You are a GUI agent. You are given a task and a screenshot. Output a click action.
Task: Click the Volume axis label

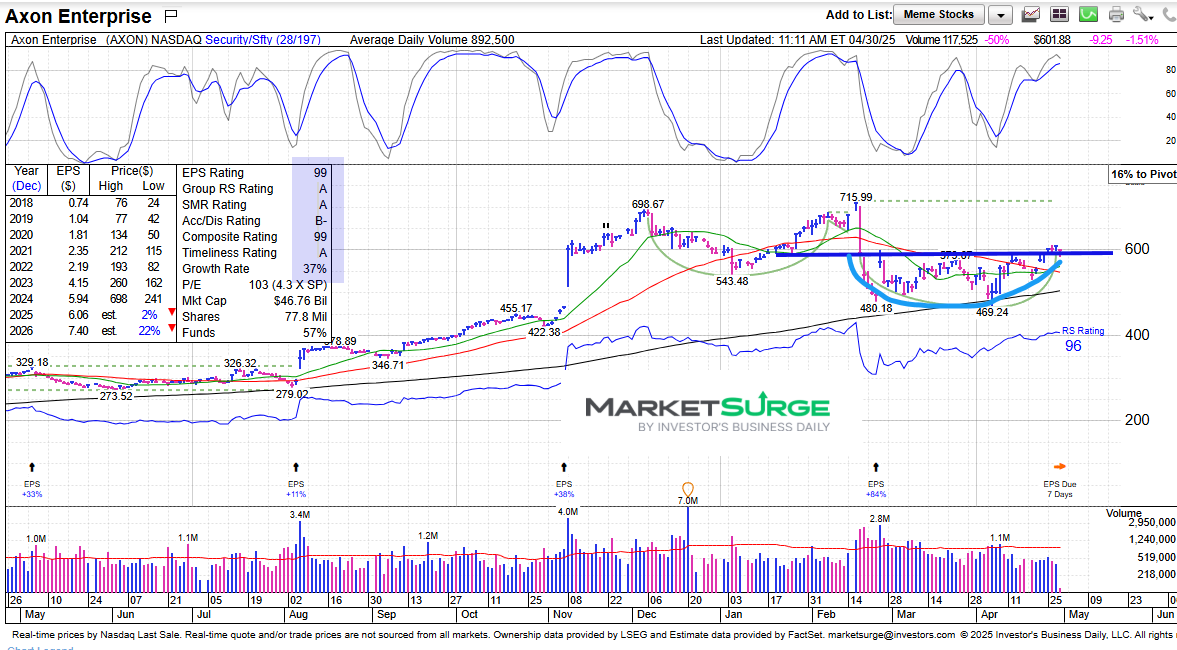point(1124,513)
